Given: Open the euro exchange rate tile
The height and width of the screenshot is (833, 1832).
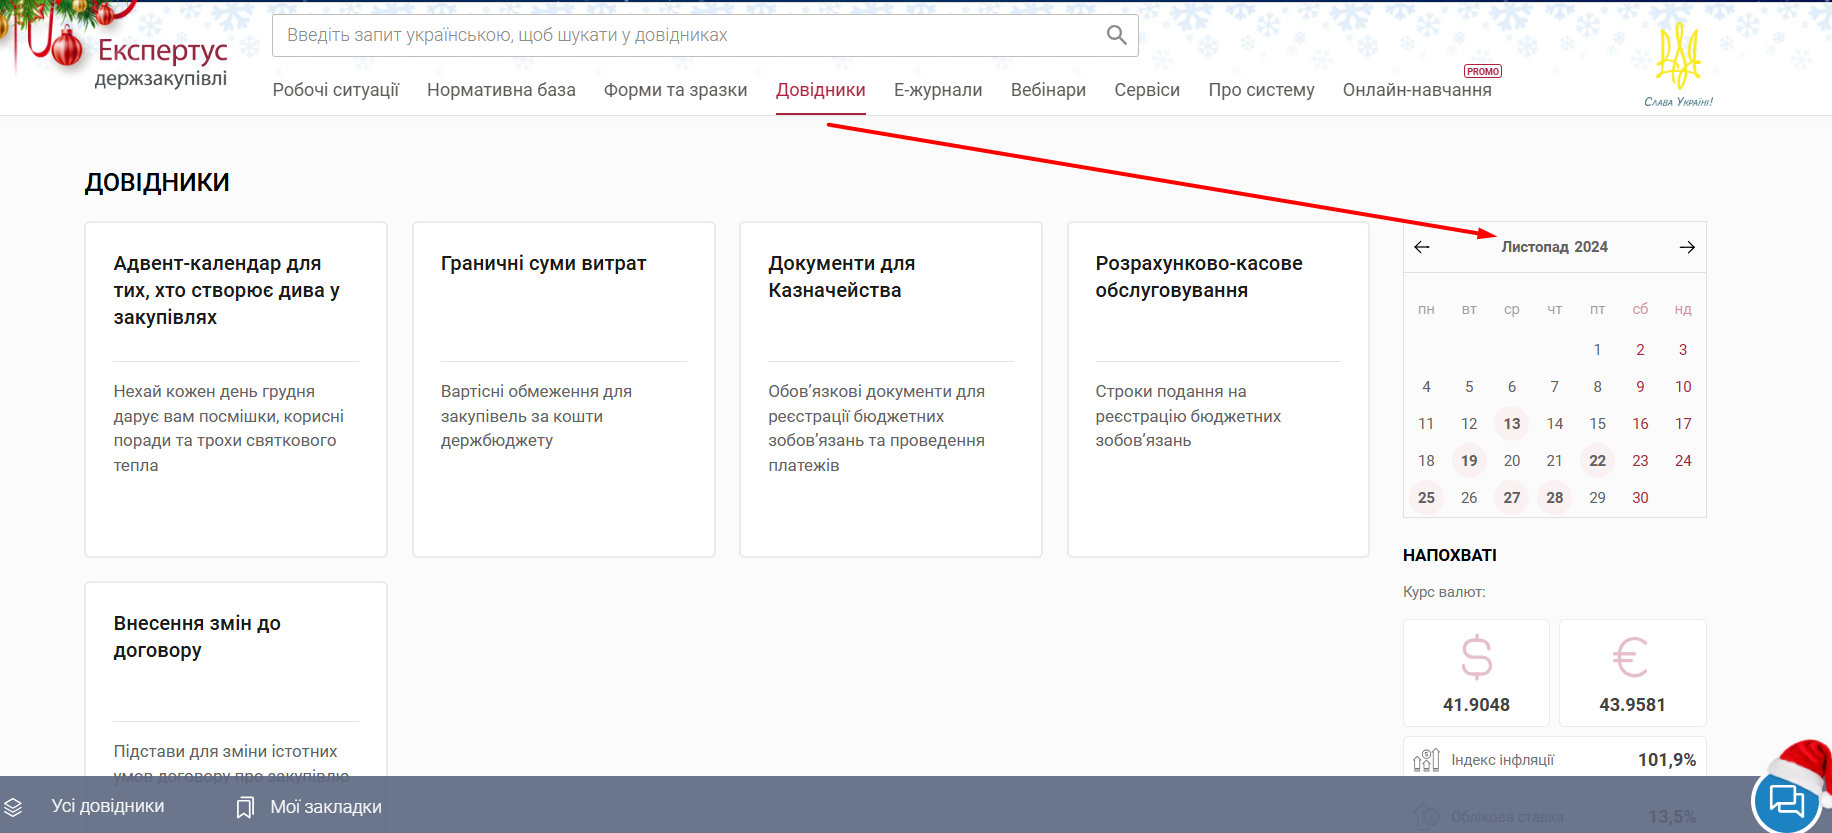Looking at the screenshot, I should click(x=1632, y=673).
